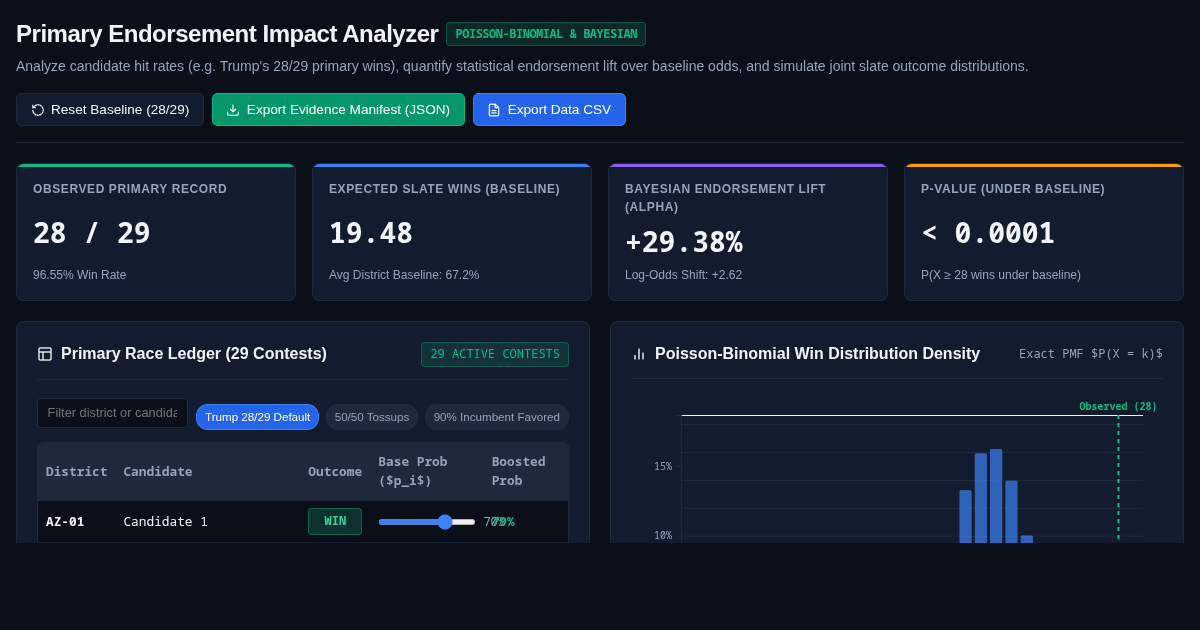
Task: Click the tallest blue bar in the distribution chart
Action: pos(996,496)
